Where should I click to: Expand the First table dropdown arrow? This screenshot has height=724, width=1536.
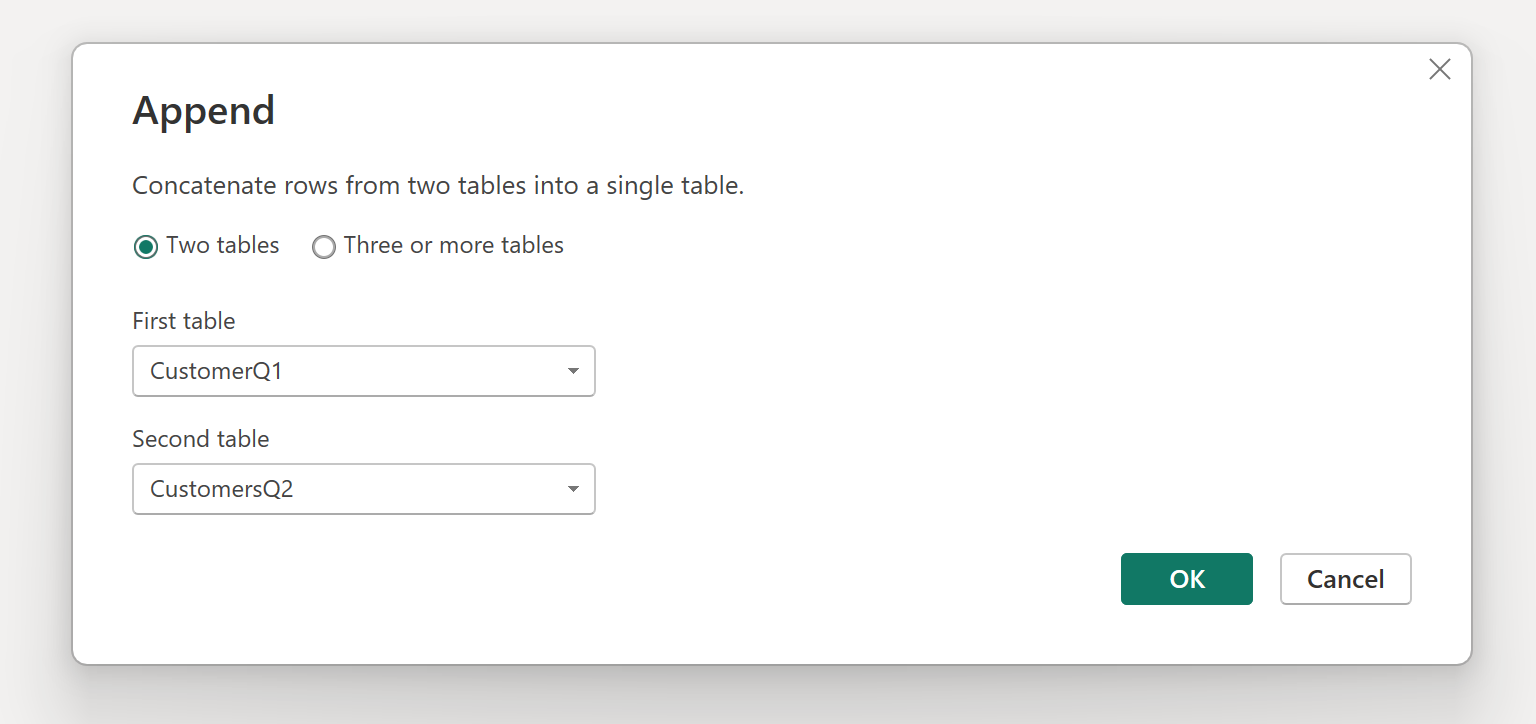(x=573, y=371)
